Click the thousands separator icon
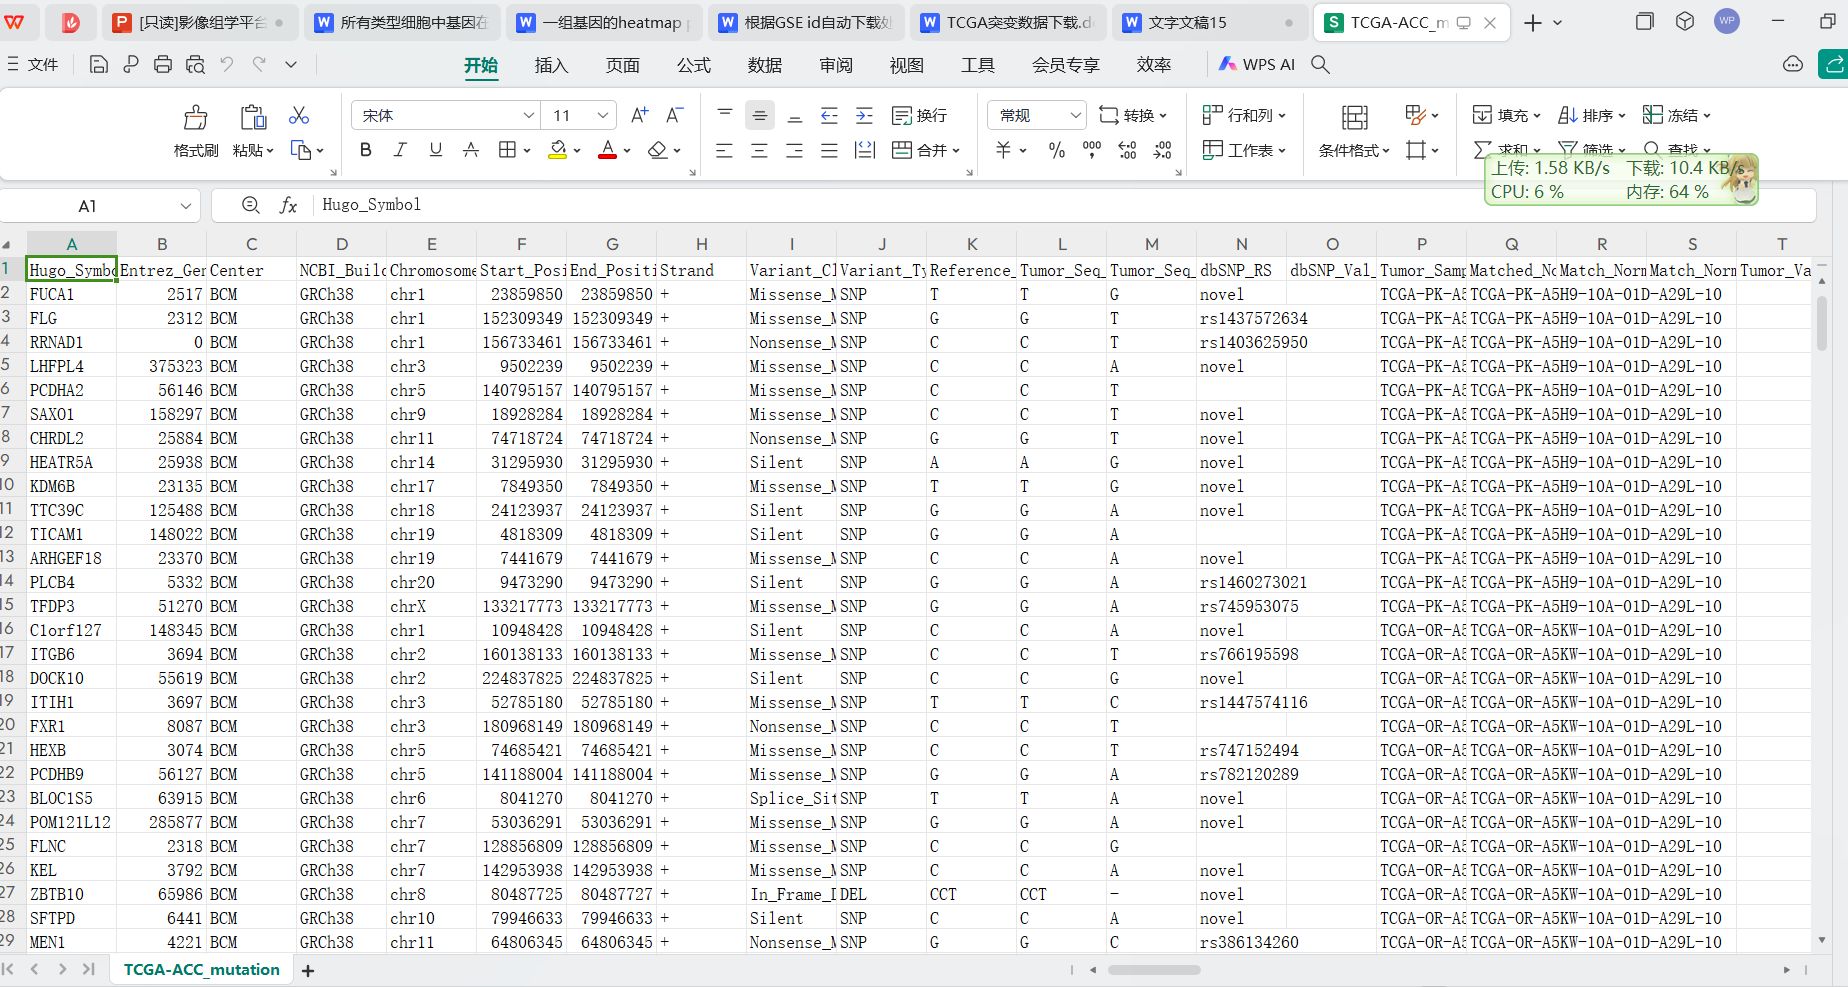Image resolution: width=1848 pixels, height=987 pixels. coord(1092,150)
